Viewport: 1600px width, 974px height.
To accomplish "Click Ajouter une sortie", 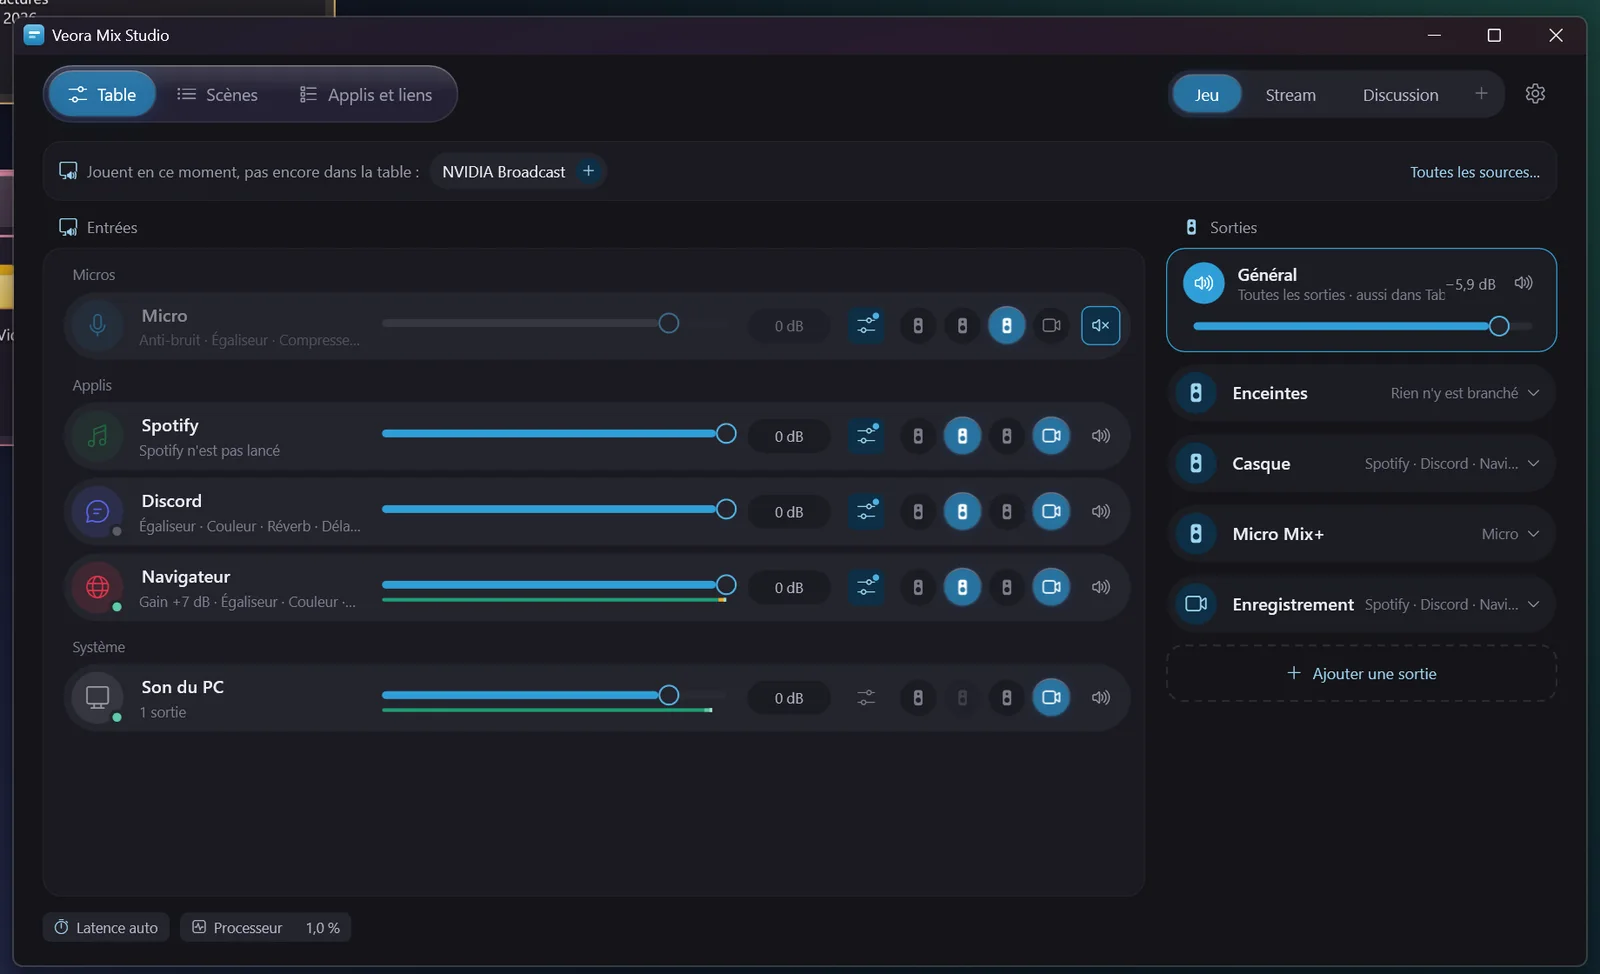I will [x=1361, y=673].
